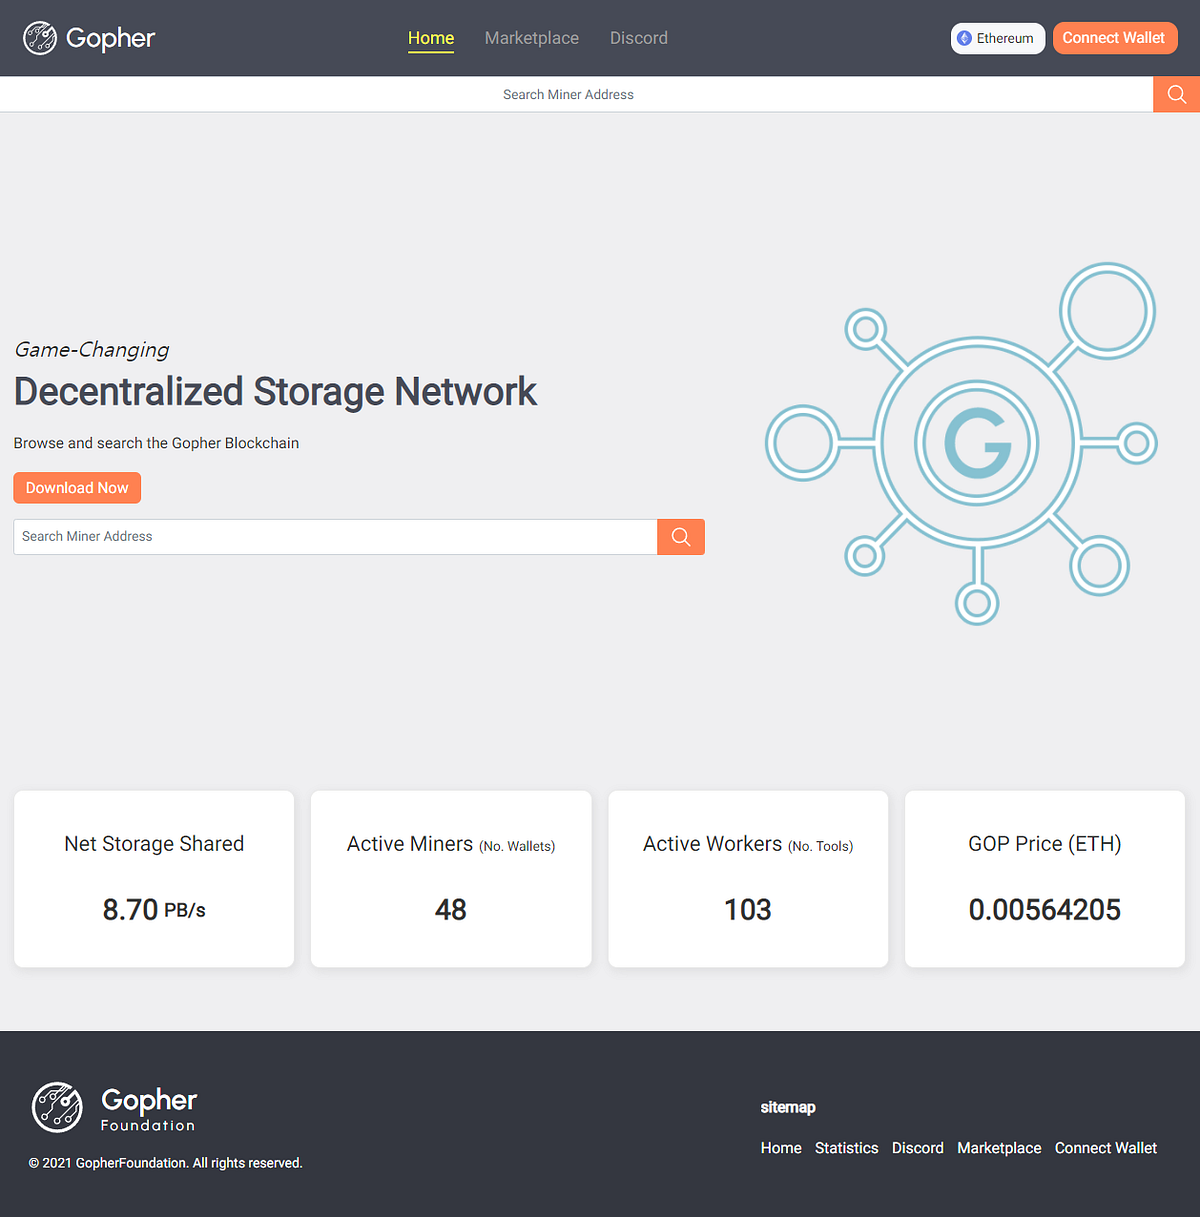Open the Discord link in the footer
The image size is (1200, 1217).
point(917,1147)
